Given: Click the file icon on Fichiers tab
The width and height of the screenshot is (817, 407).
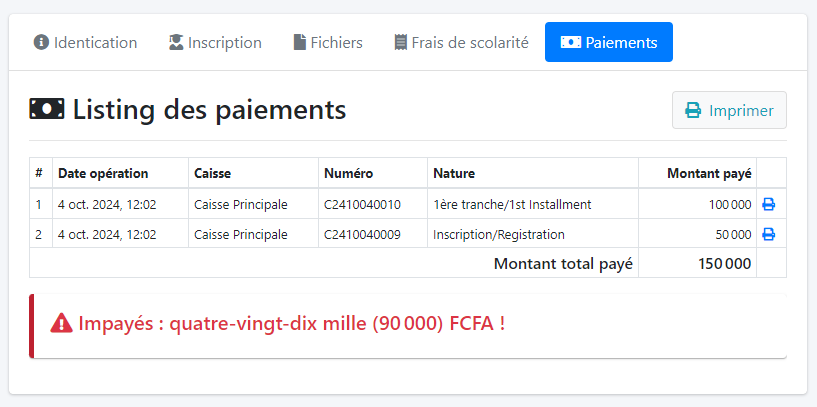Looking at the screenshot, I should pyautogui.click(x=300, y=42).
